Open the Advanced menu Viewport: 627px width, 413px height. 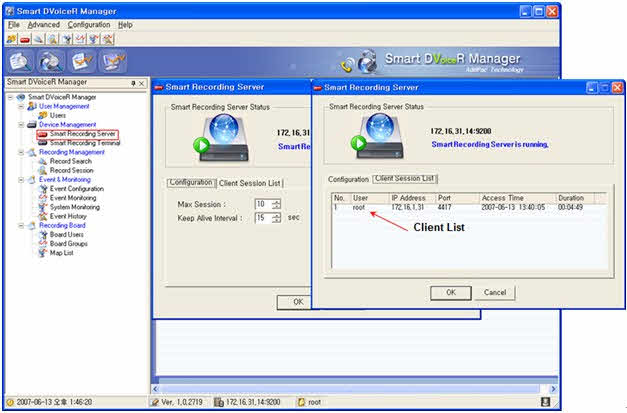click(43, 24)
